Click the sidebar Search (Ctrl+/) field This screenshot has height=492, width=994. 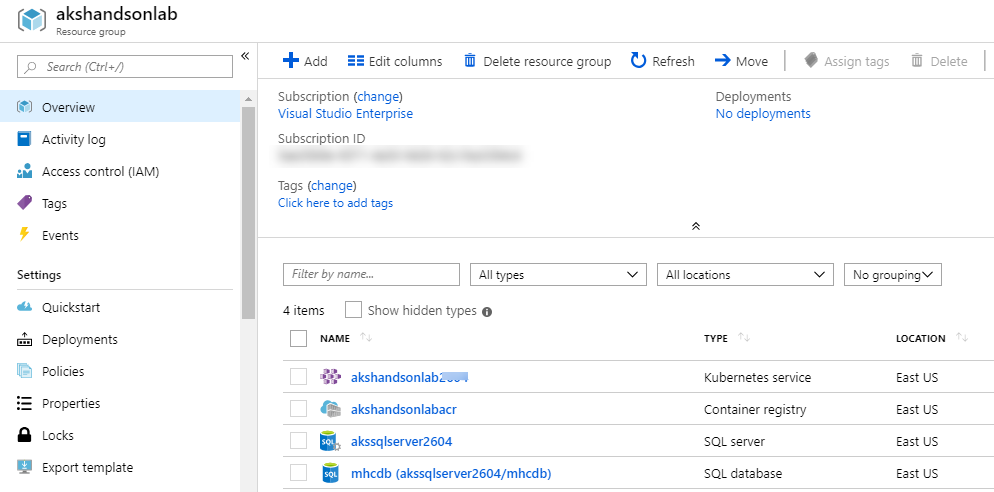click(125, 67)
